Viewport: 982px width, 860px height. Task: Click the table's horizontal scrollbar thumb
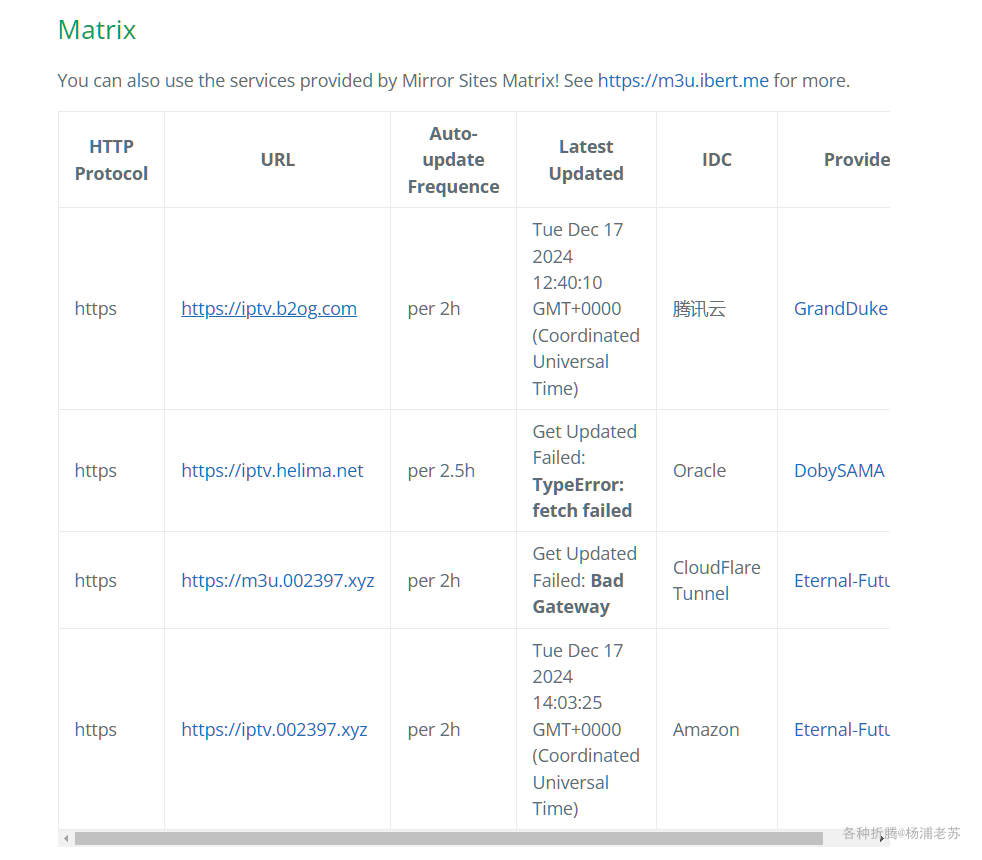pos(448,839)
